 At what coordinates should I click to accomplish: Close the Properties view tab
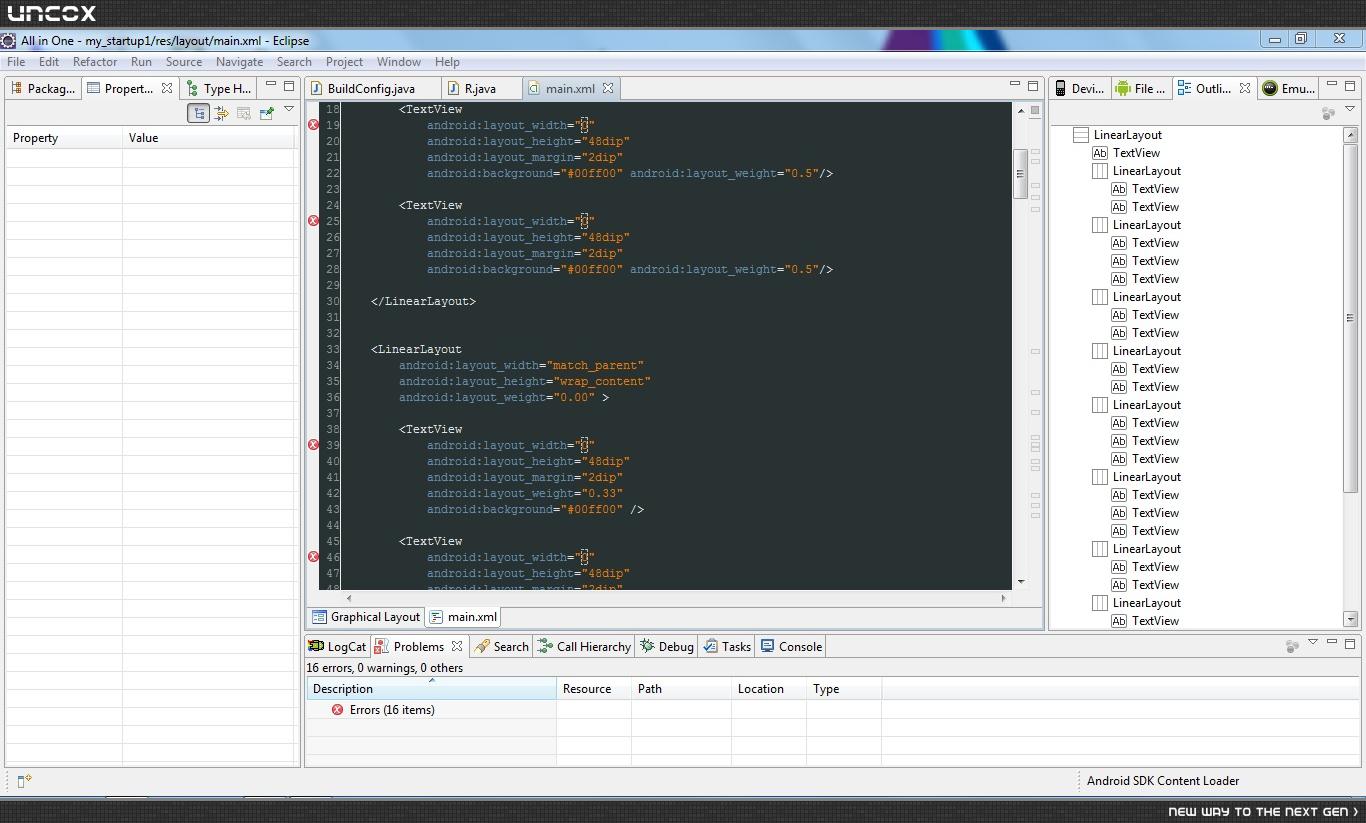click(167, 88)
